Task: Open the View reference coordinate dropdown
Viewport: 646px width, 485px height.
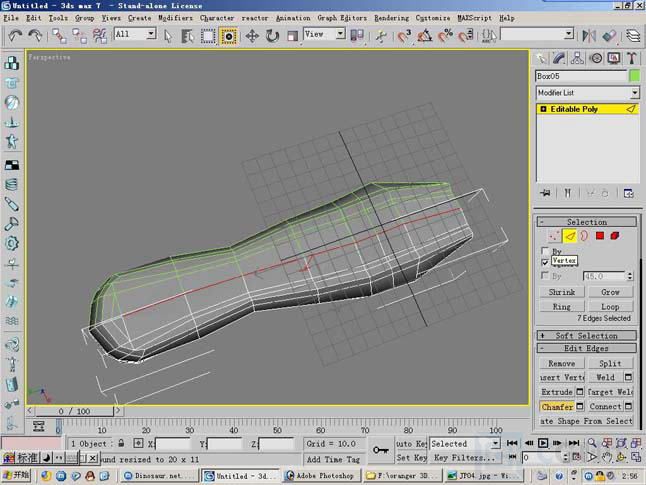Action: [x=340, y=34]
